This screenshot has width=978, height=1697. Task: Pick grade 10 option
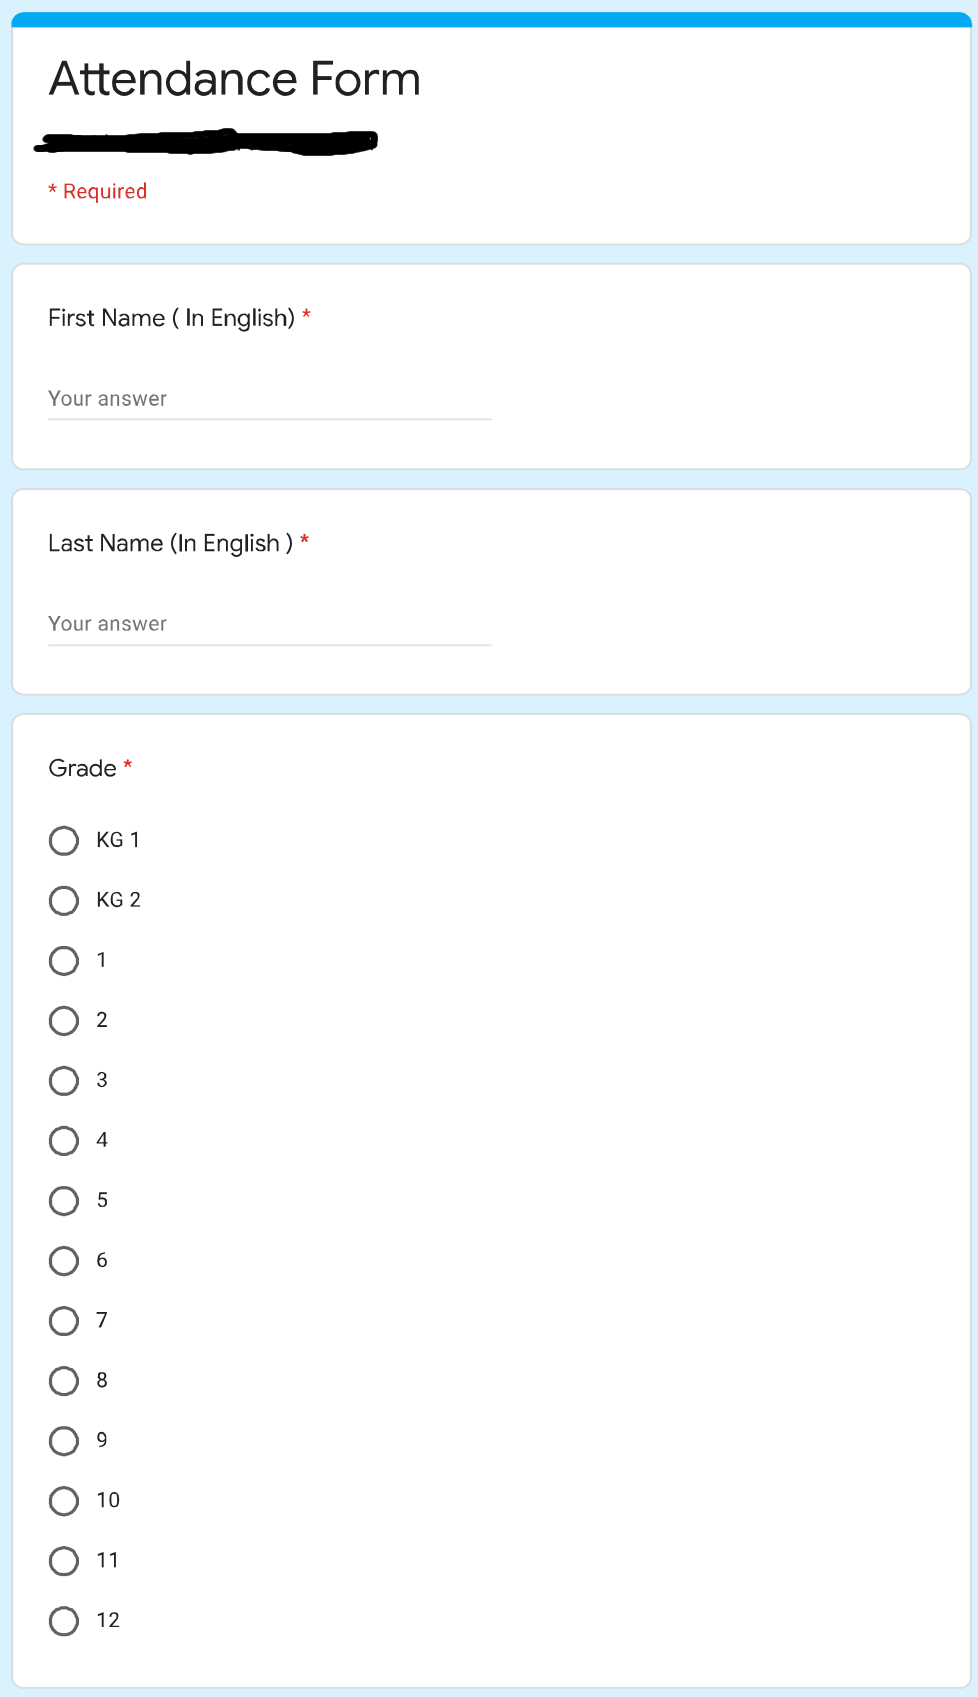(64, 1500)
